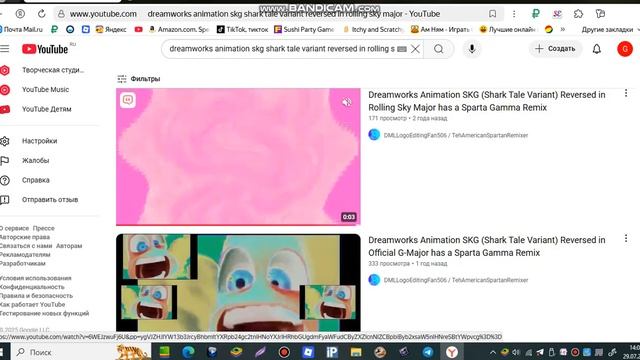Open the Itchy and Scratchy bookmark

(373, 29)
